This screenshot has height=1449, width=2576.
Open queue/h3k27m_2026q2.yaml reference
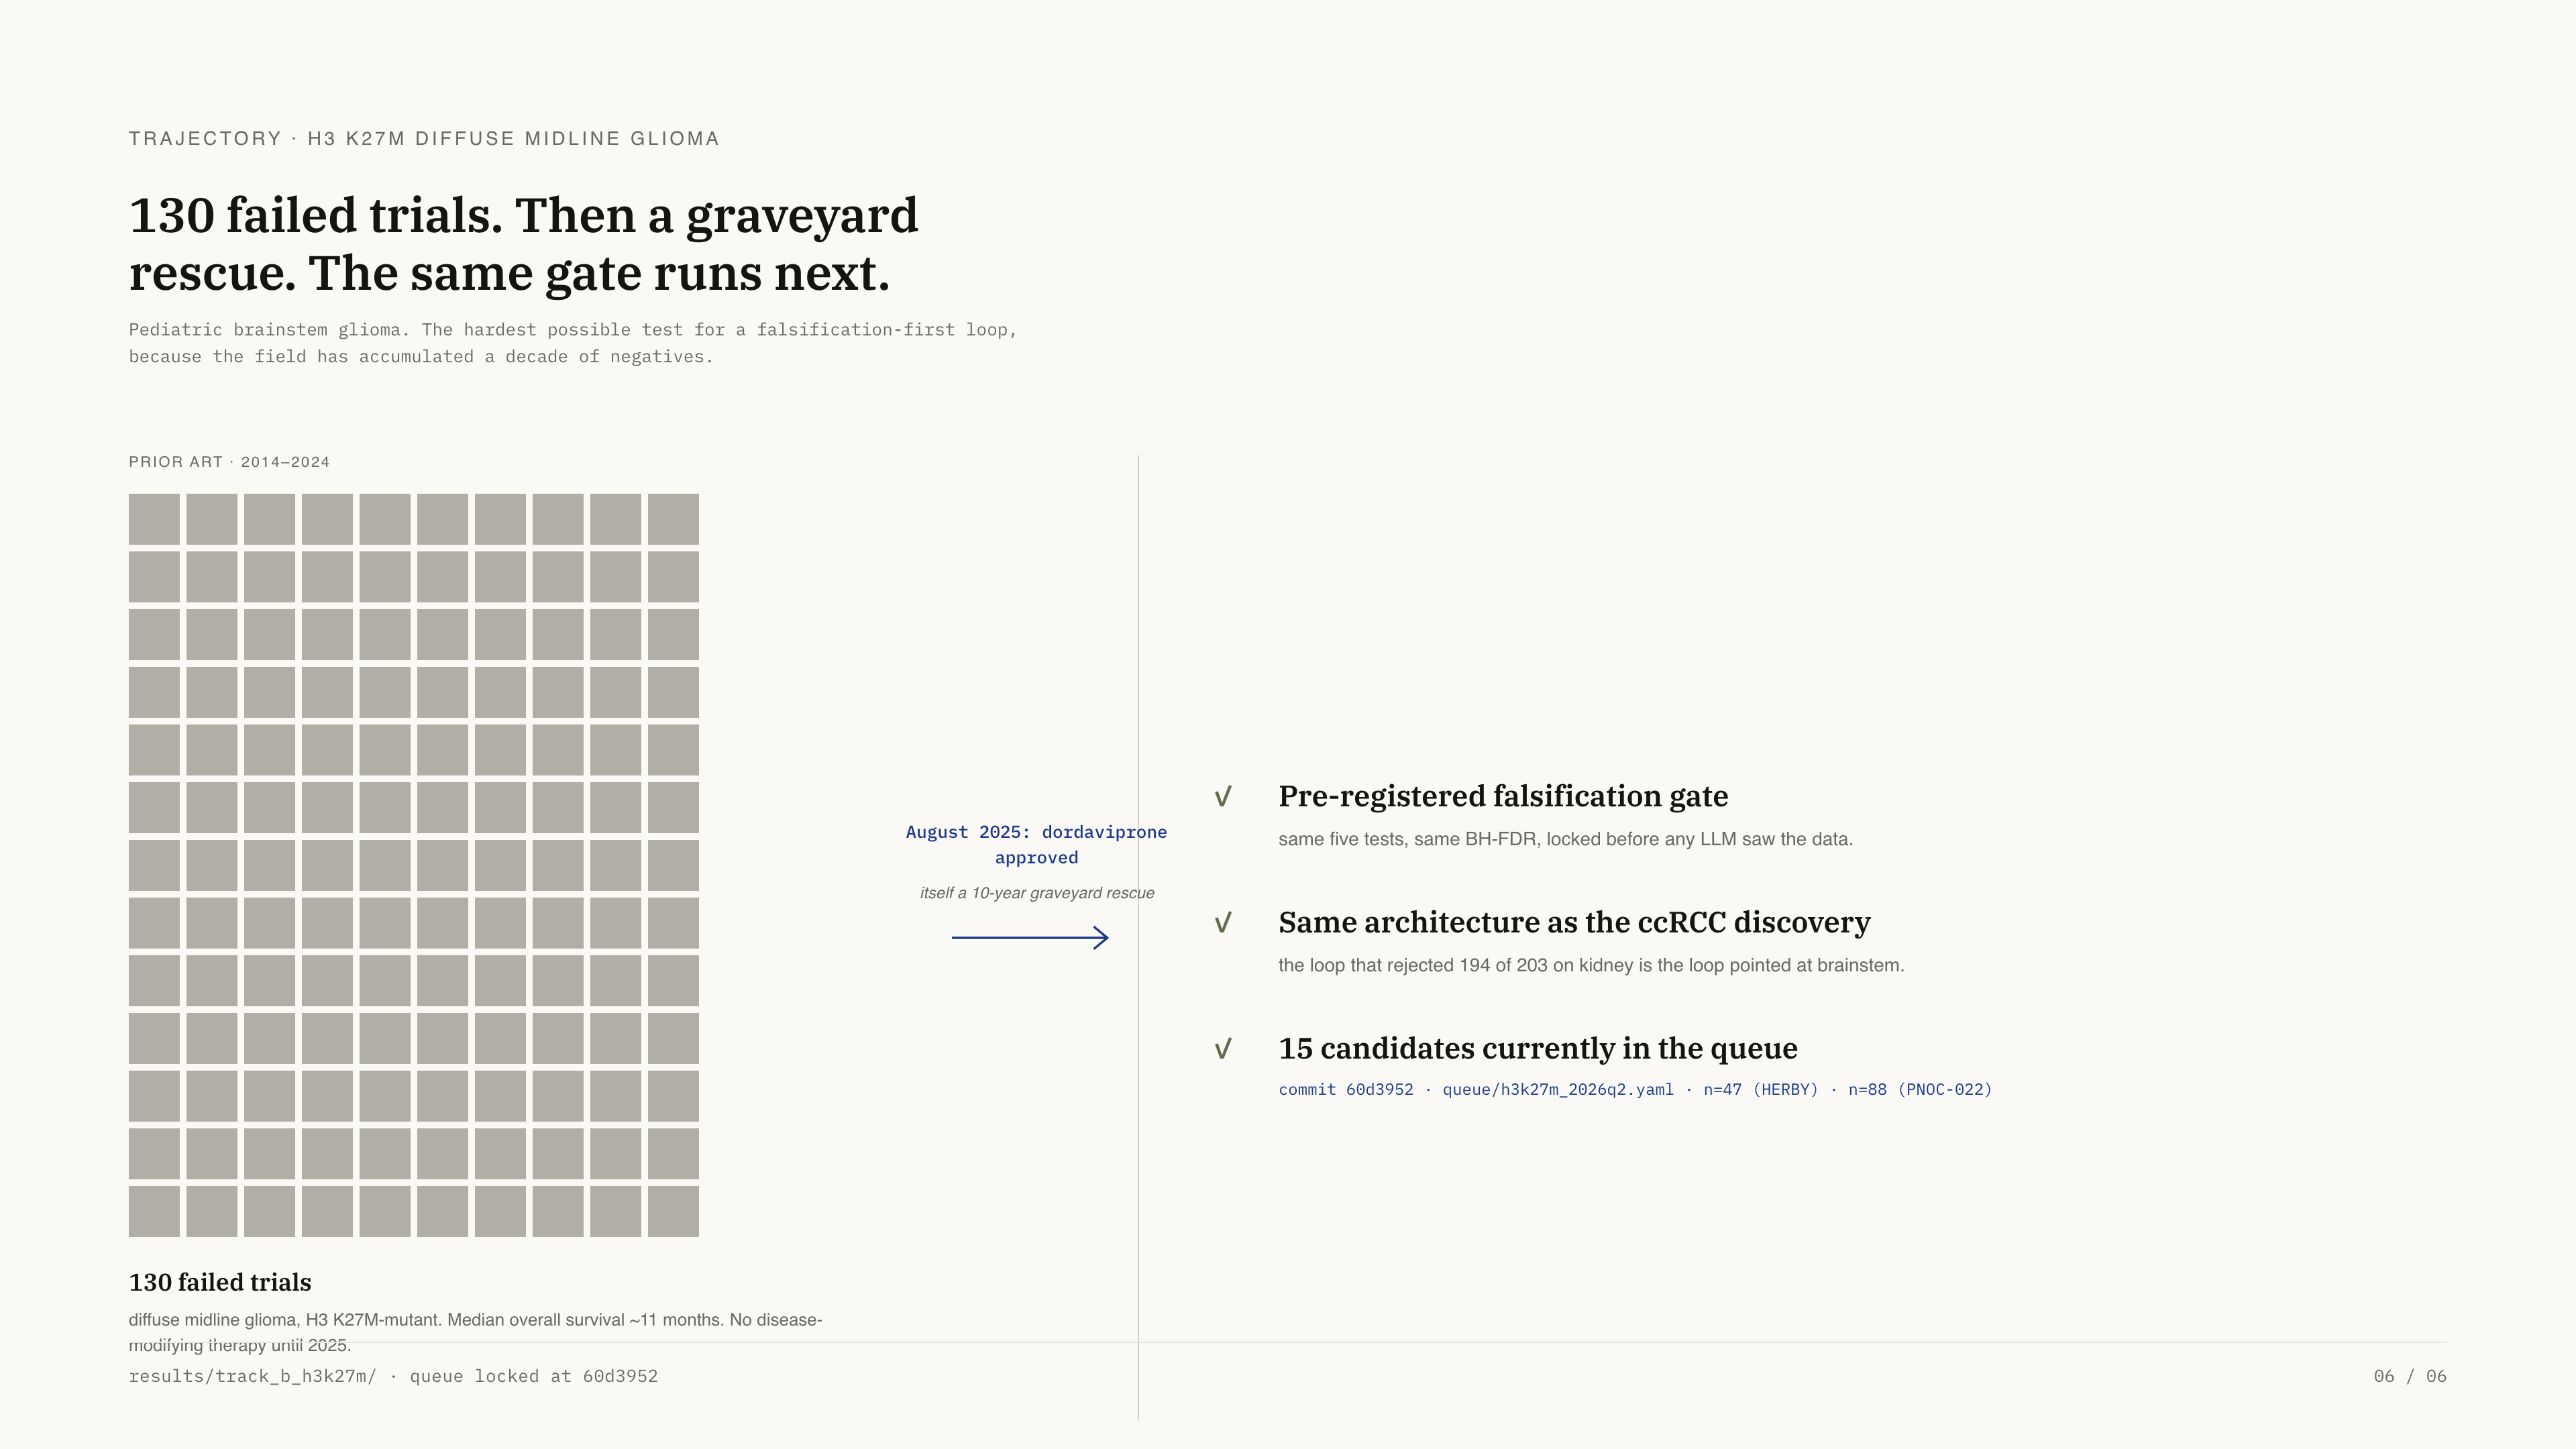1557,1089
